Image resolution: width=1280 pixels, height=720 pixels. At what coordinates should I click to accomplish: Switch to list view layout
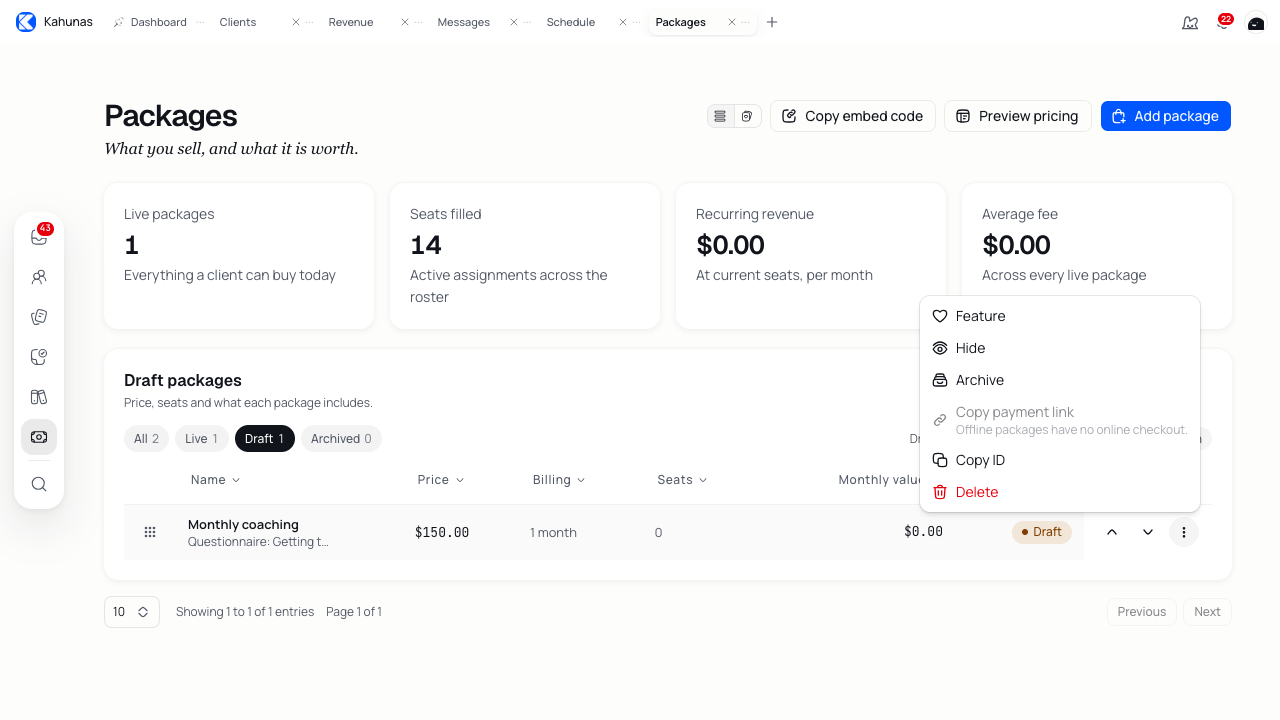coord(720,116)
